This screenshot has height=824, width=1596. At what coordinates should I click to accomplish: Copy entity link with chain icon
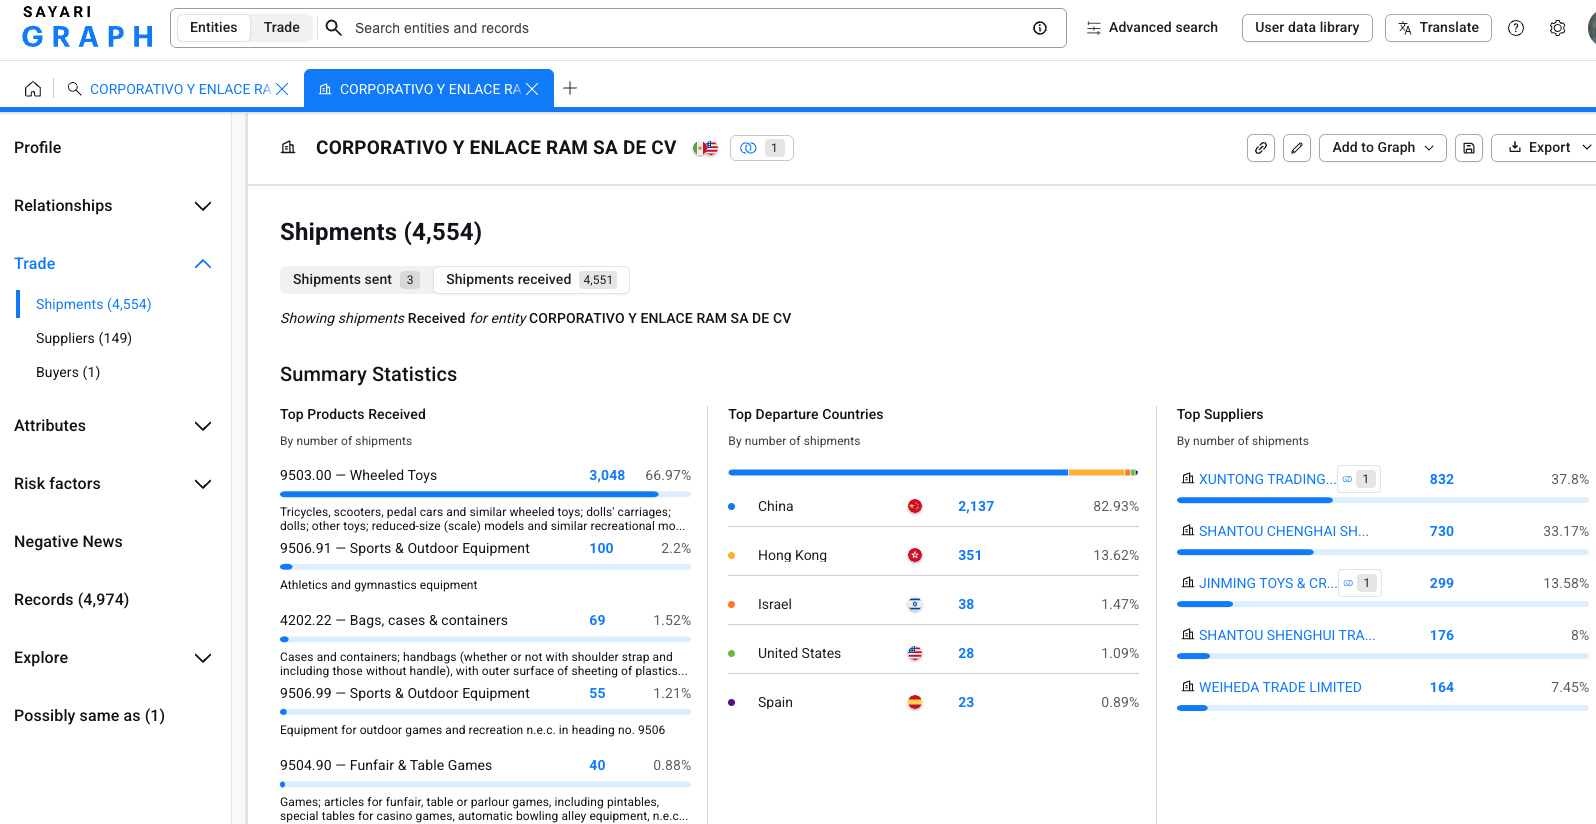coord(1261,148)
